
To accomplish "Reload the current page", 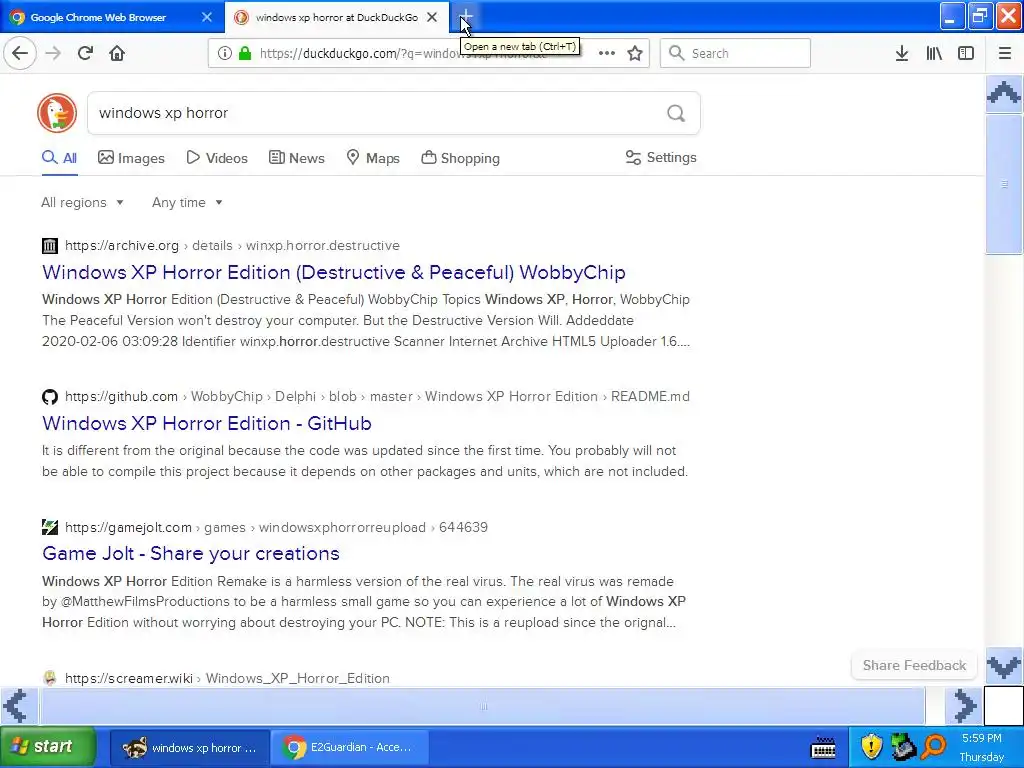I will click(x=85, y=53).
